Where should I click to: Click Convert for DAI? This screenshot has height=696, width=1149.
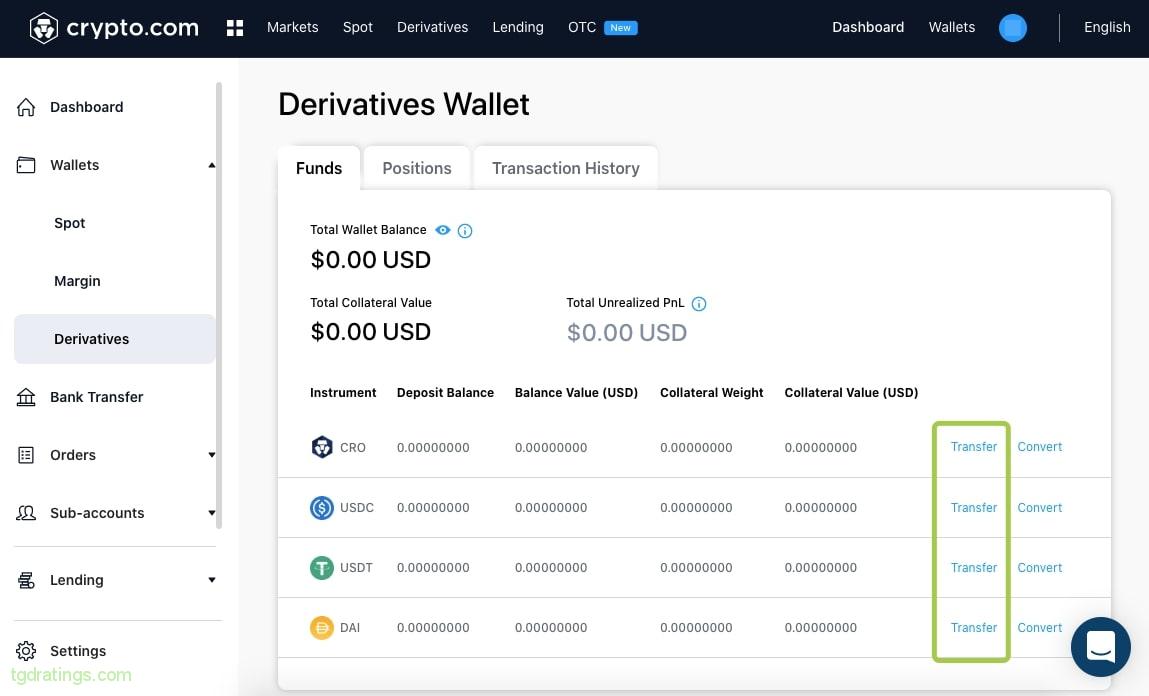coord(1039,627)
